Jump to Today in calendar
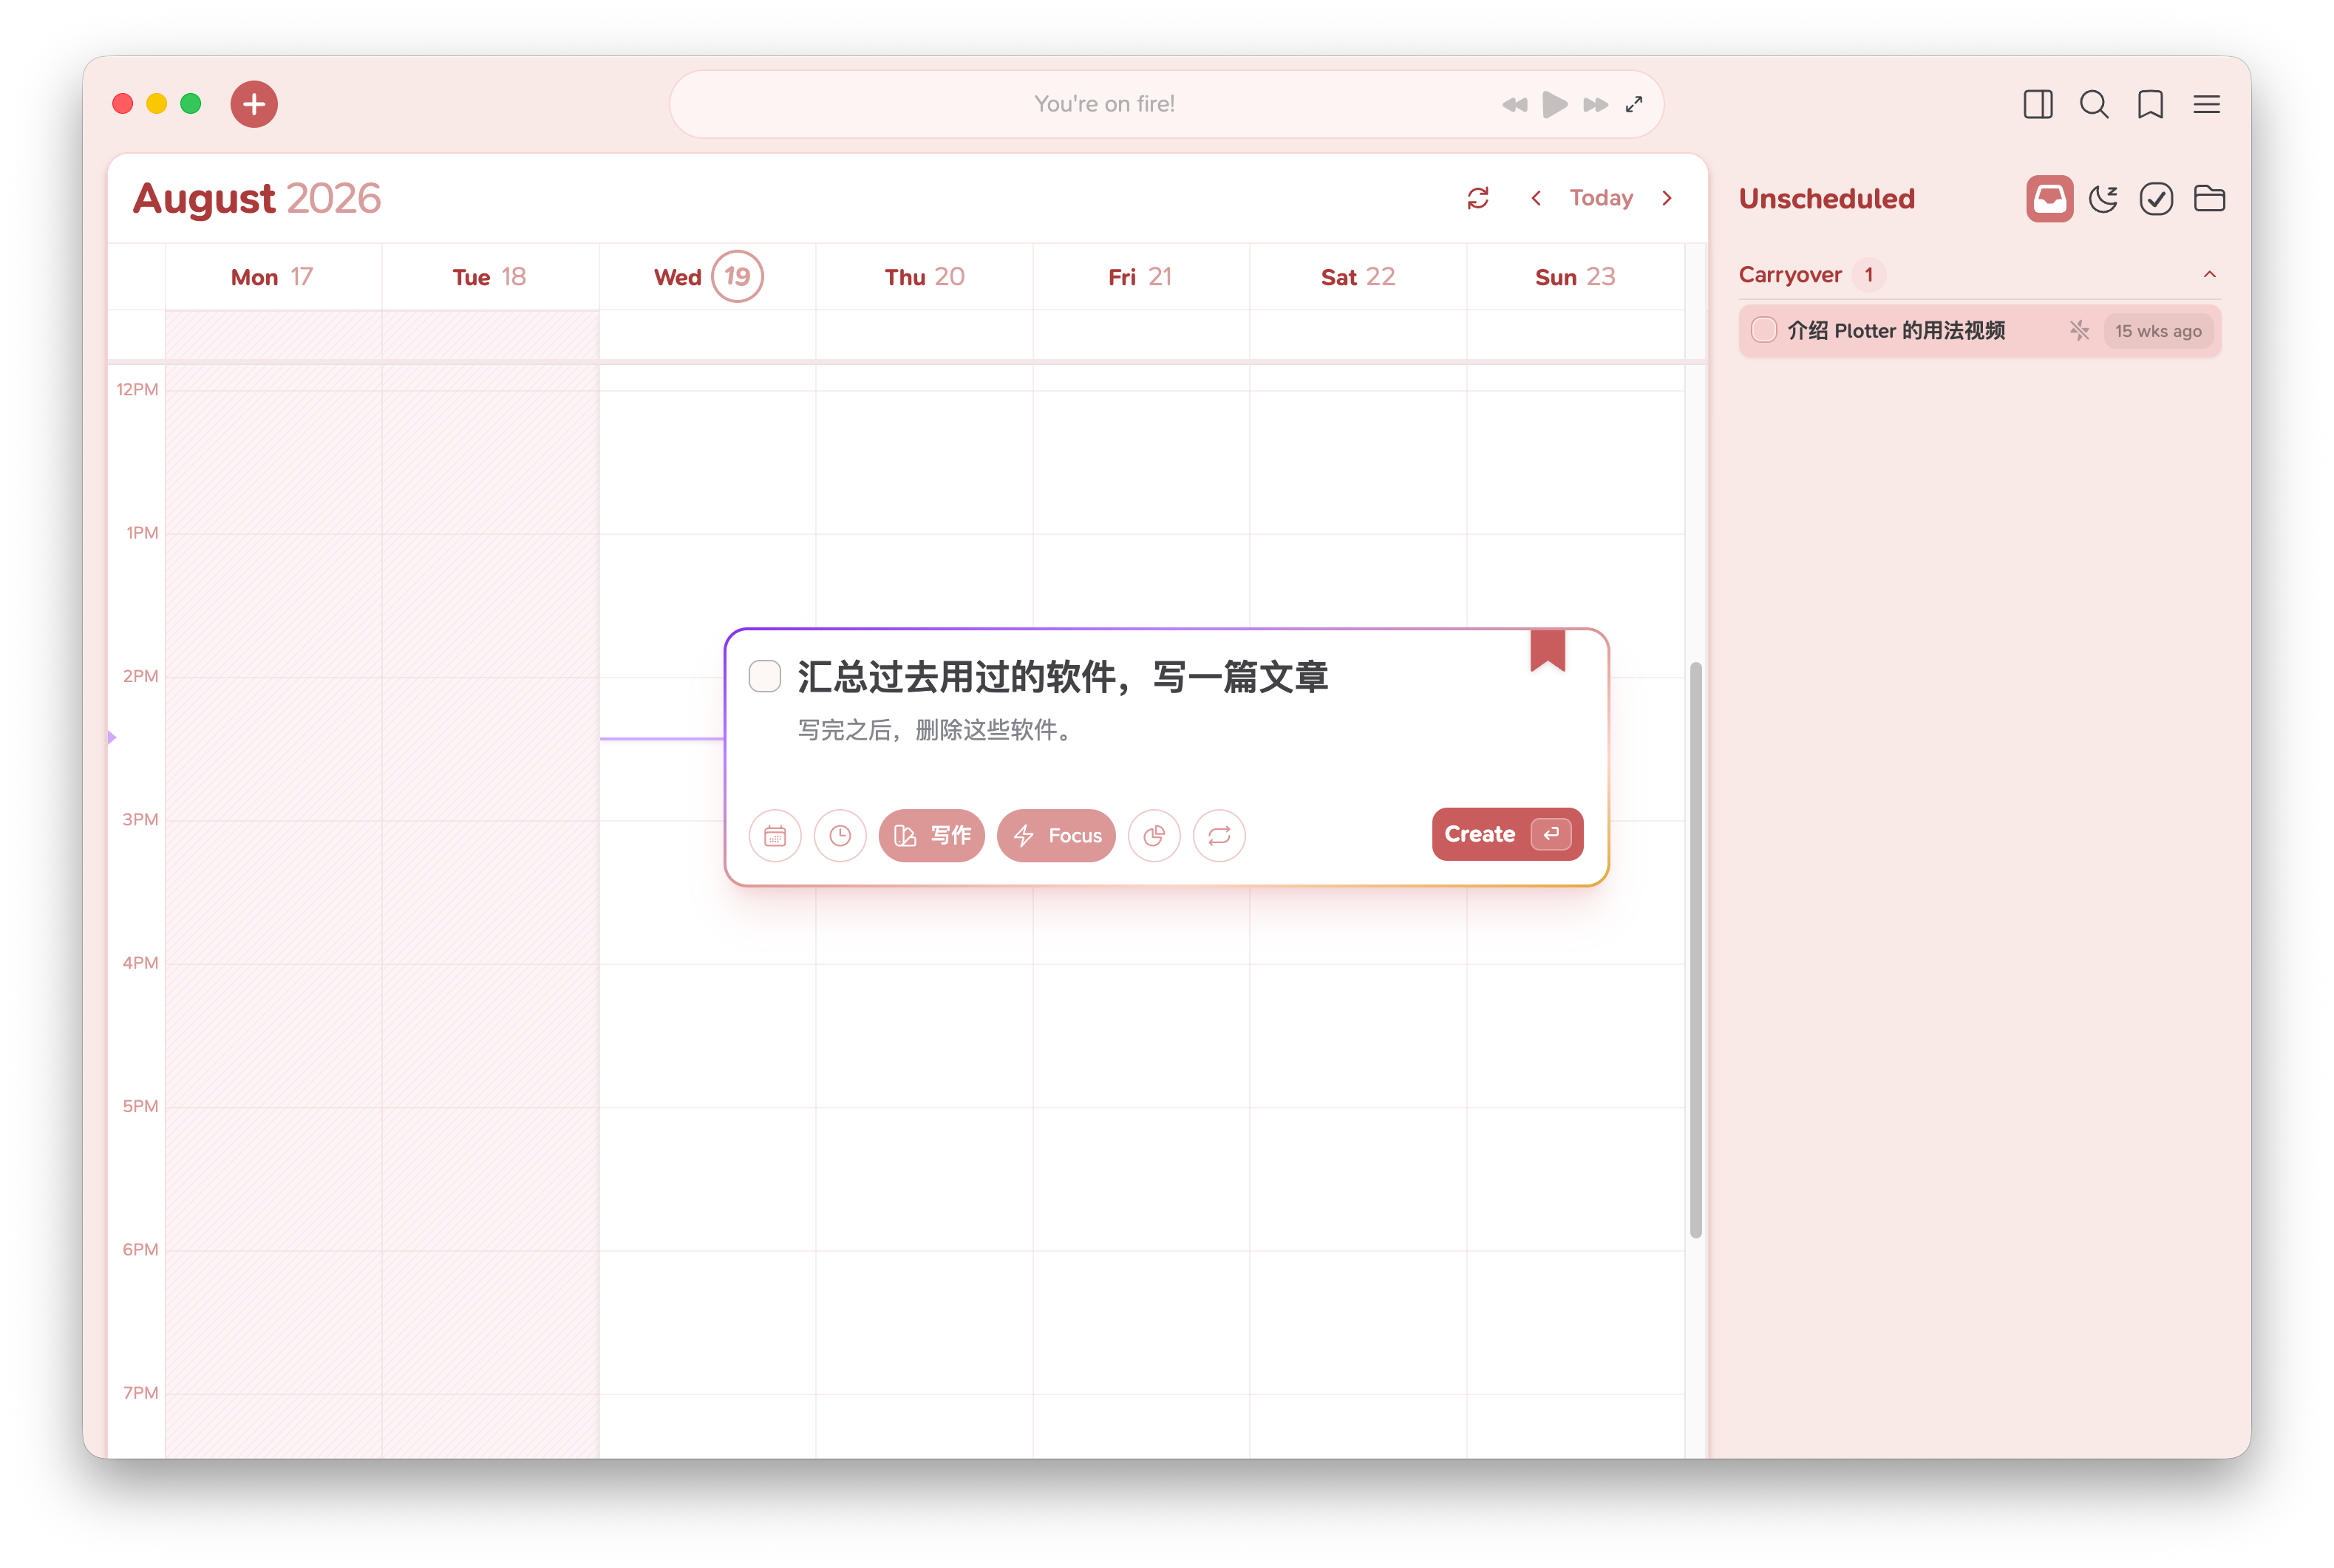 1600,198
